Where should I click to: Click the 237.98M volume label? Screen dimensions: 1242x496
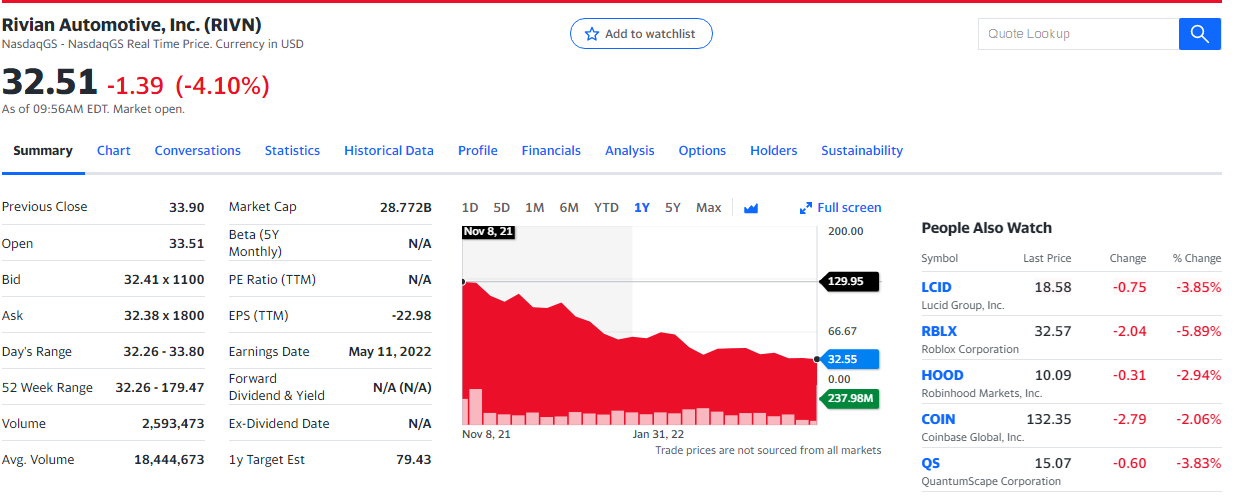pos(849,398)
